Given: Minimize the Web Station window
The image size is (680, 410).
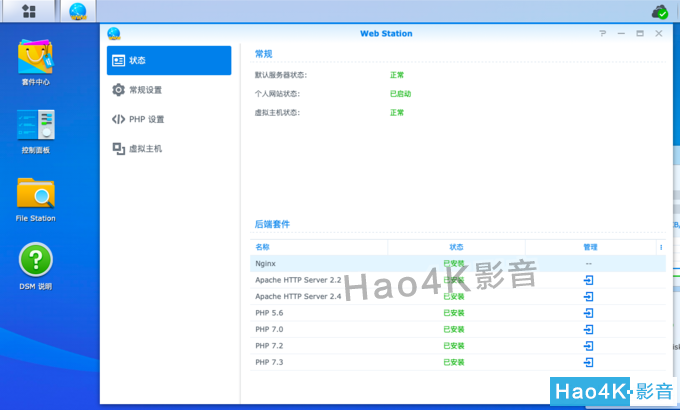Looking at the screenshot, I should [621, 33].
